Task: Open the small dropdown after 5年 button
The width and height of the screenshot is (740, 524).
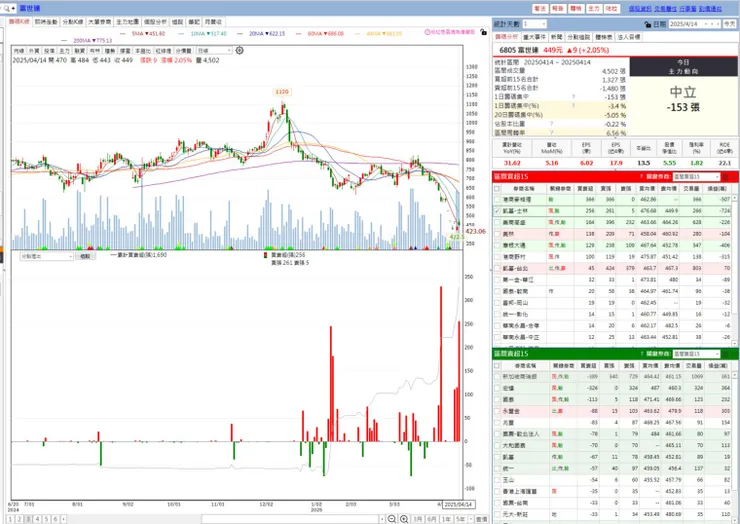Action: click(471, 519)
